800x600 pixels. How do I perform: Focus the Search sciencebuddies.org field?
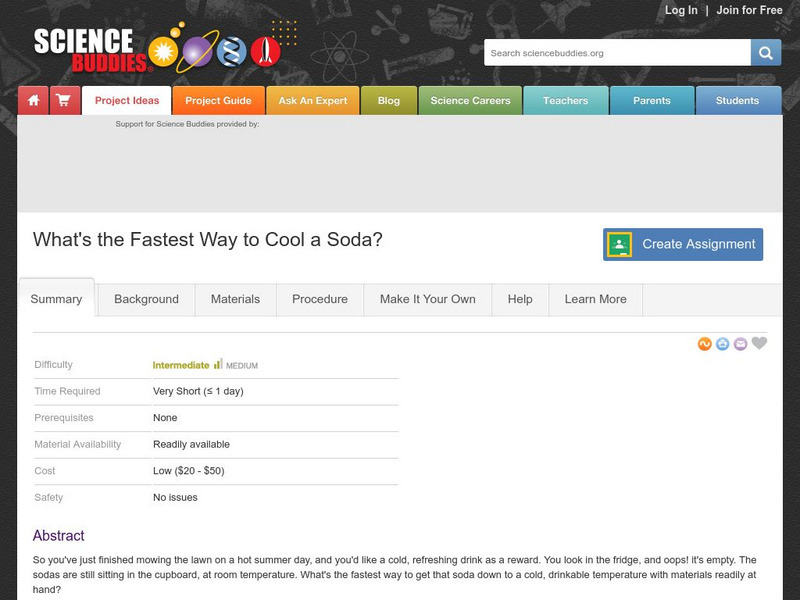[x=617, y=53]
